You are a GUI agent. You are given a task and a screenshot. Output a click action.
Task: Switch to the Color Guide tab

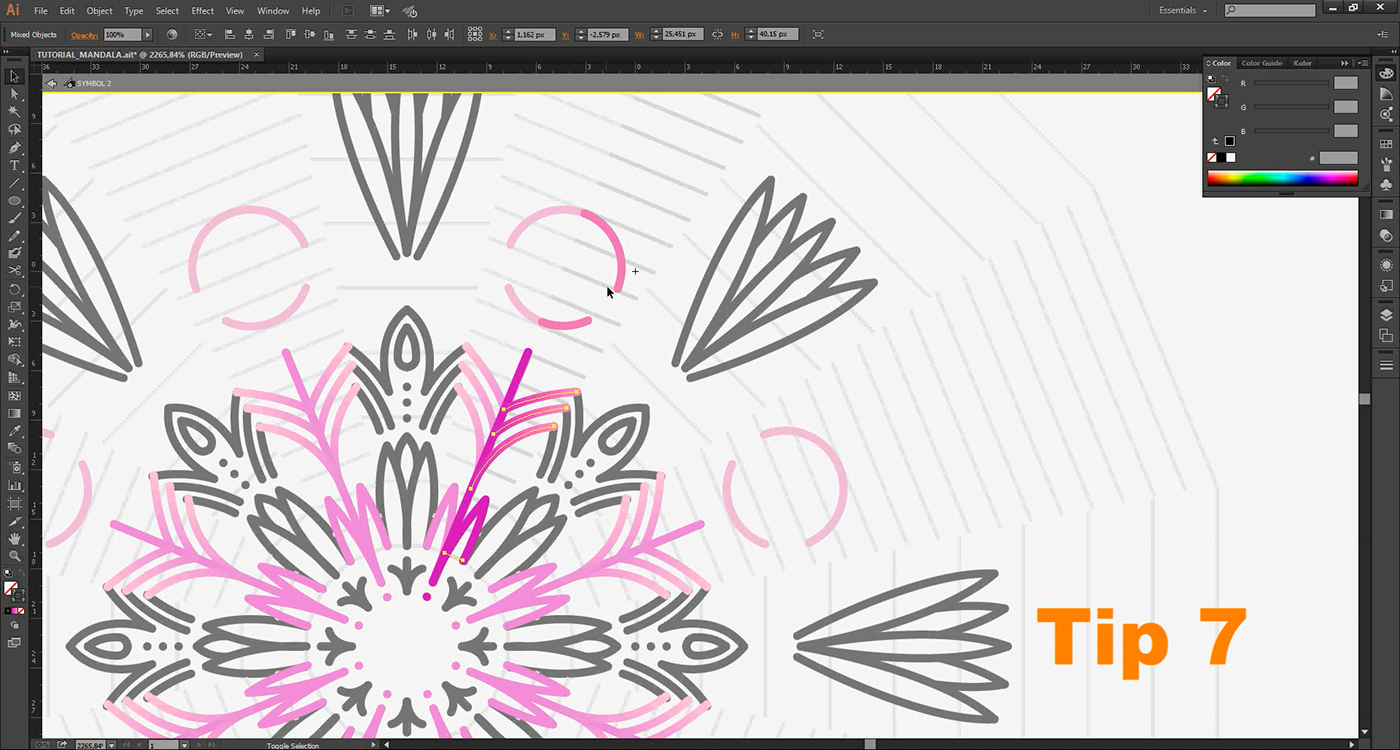click(x=1262, y=63)
